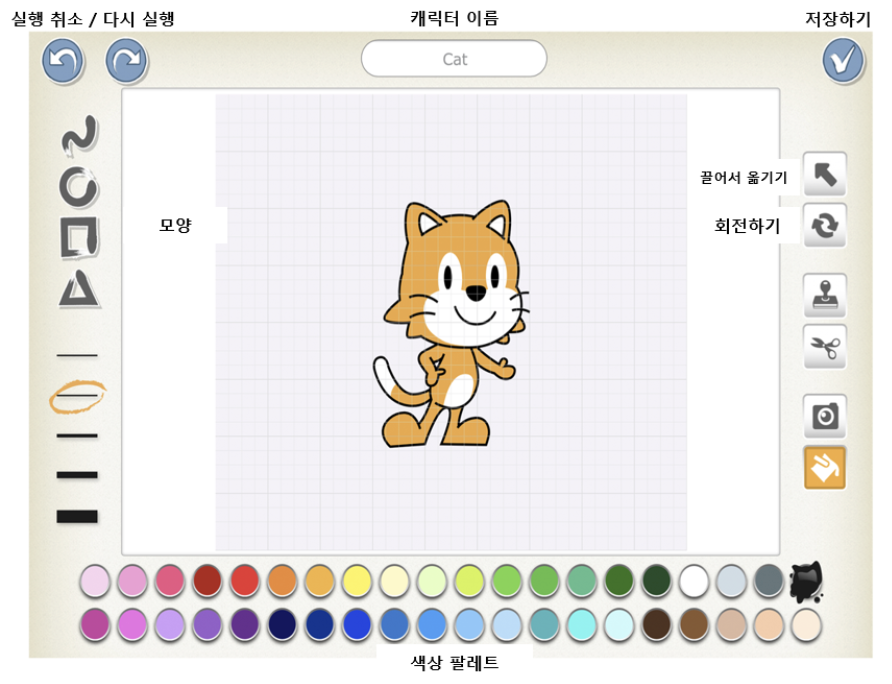Screen dimensions: 892x684
Task: Click the Cat character name field
Action: 454,59
